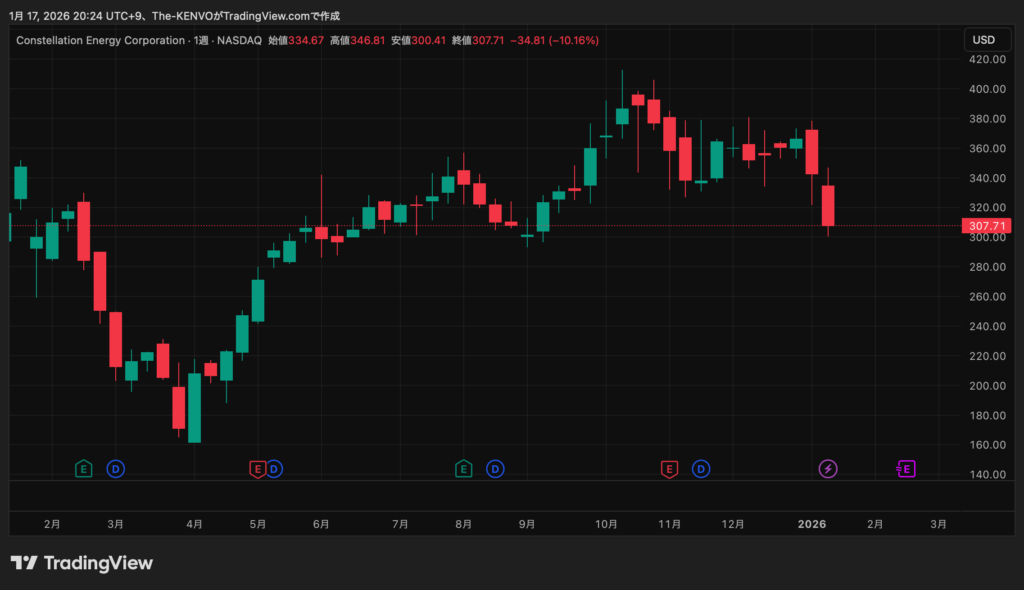Click the TradingView logo

click(x=82, y=563)
